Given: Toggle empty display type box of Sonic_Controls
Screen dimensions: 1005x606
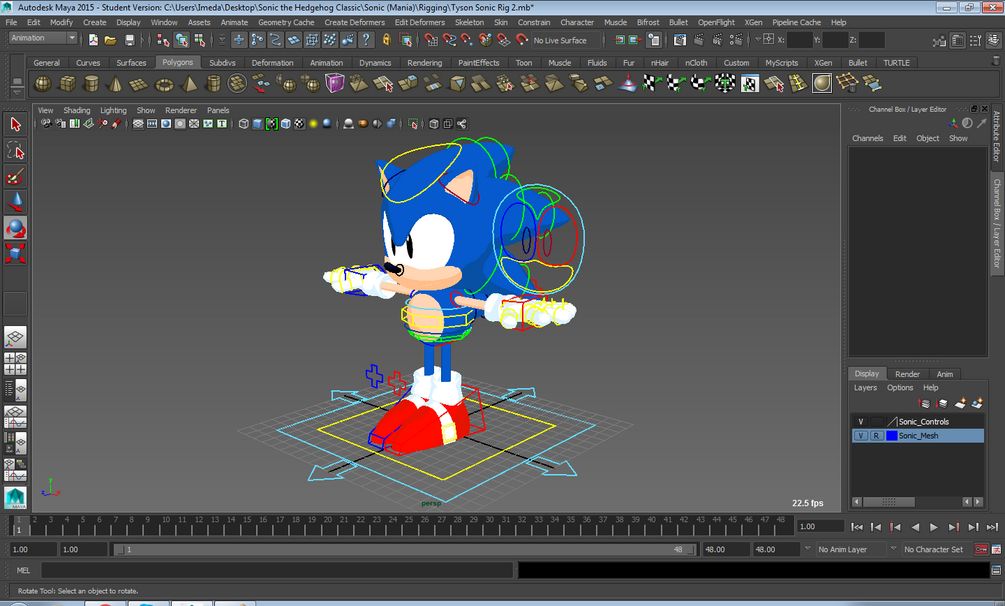Looking at the screenshot, I should click(876, 421).
